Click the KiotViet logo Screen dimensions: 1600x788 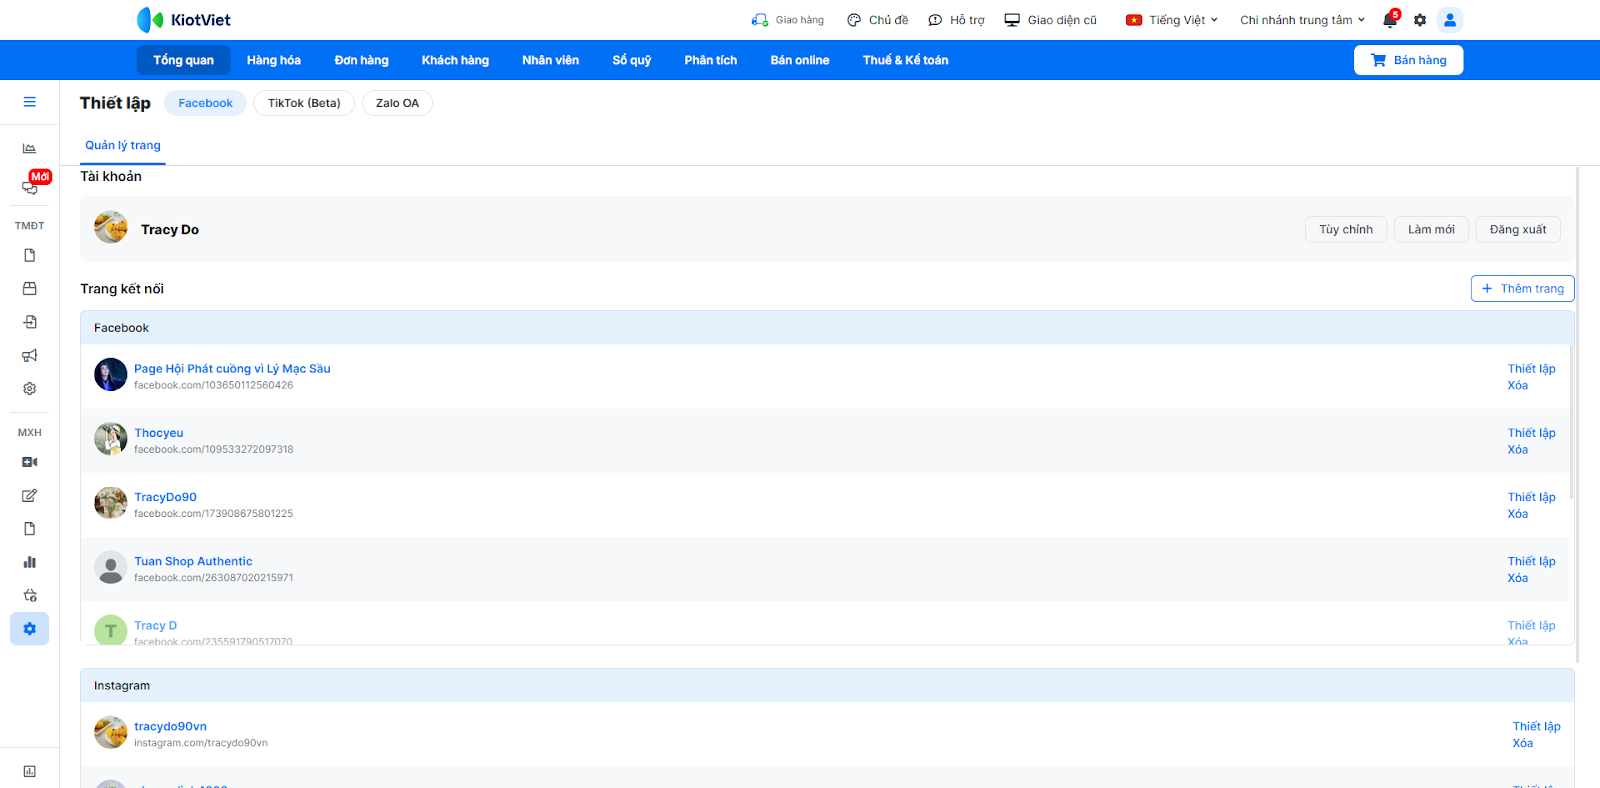click(x=183, y=20)
